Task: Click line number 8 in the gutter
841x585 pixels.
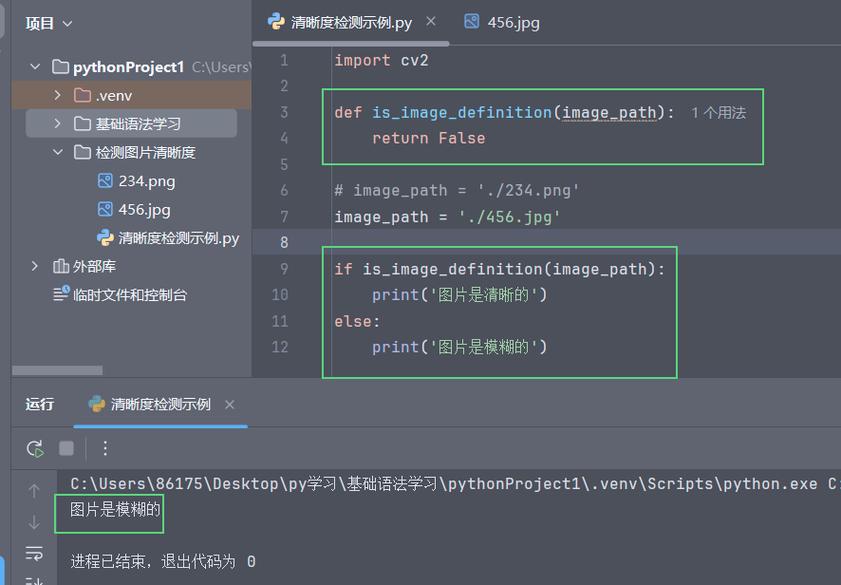Action: click(284, 242)
